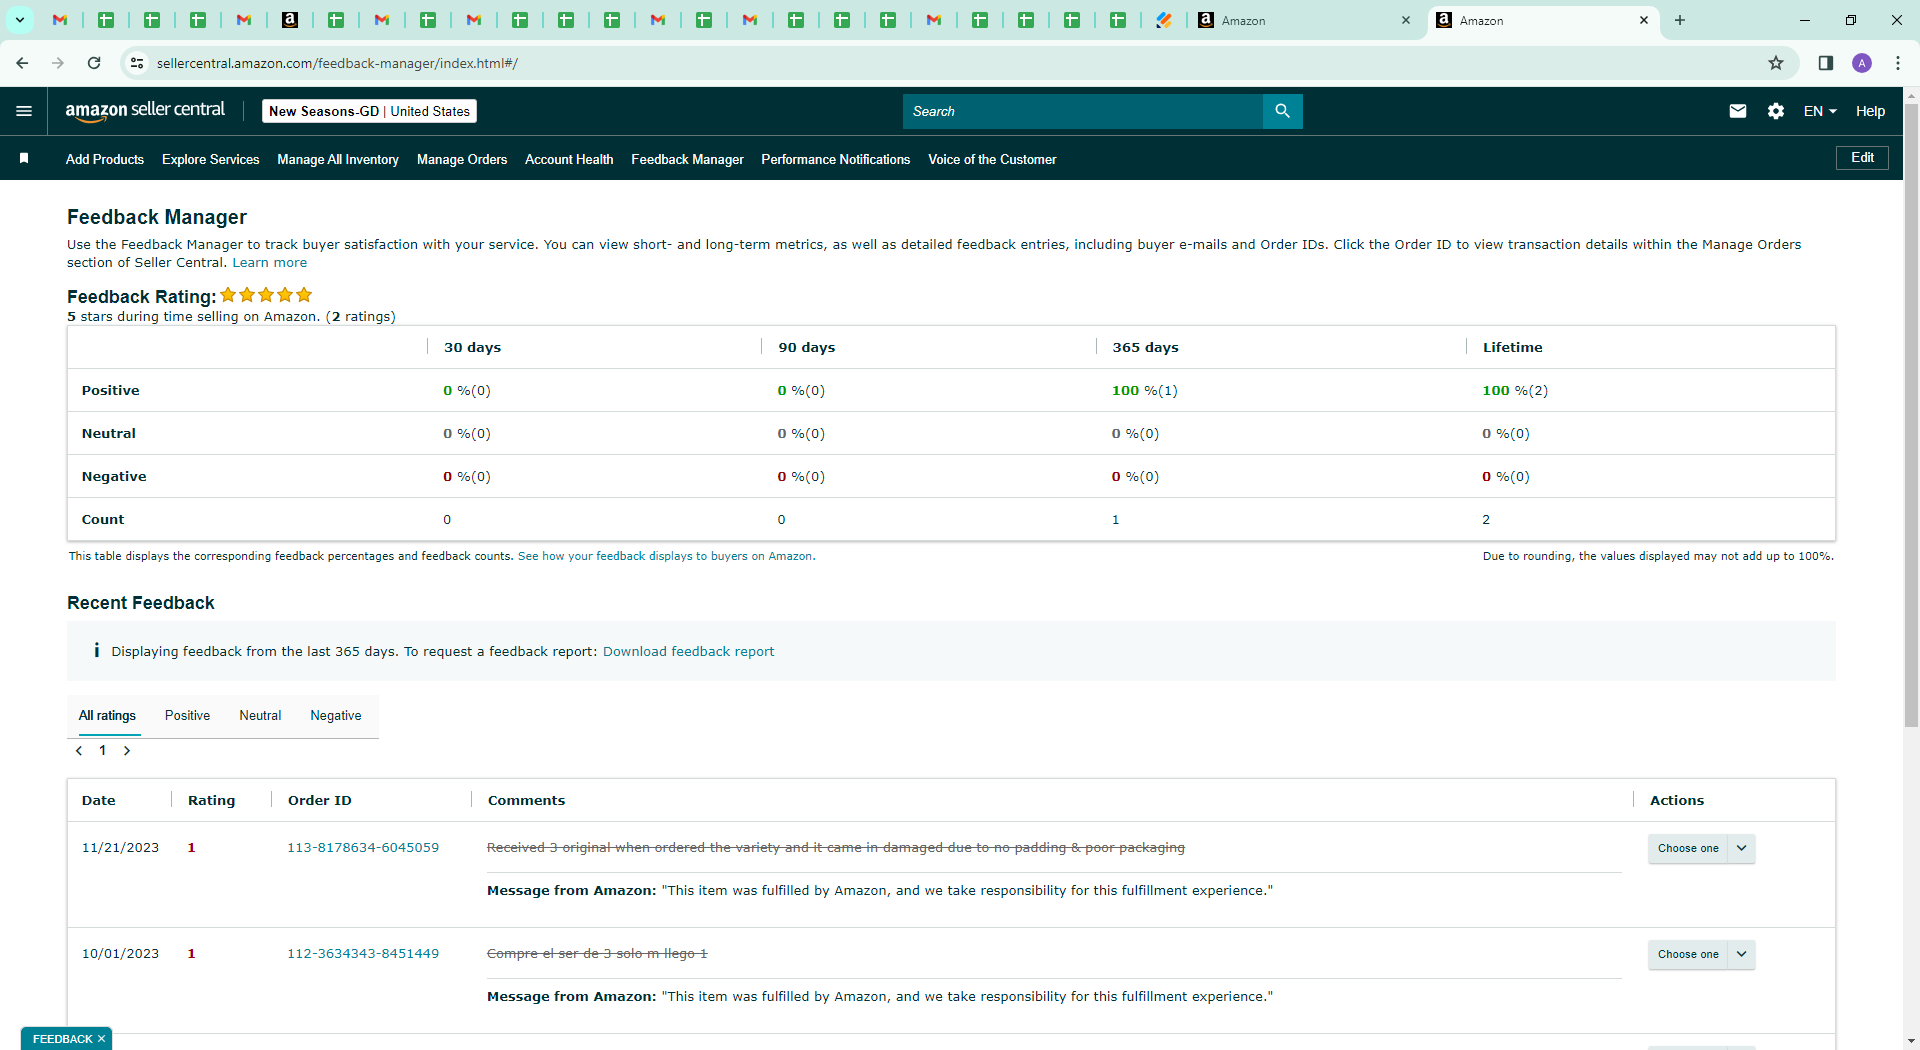The image size is (1920, 1050).
Task: Open Manage All Inventory
Action: [x=338, y=159]
